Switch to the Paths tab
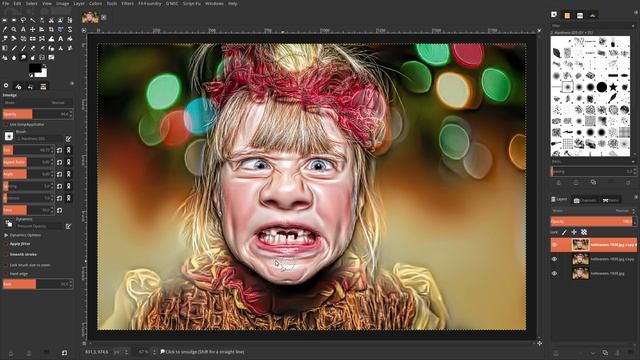This screenshot has height=360, width=640. click(x=611, y=200)
